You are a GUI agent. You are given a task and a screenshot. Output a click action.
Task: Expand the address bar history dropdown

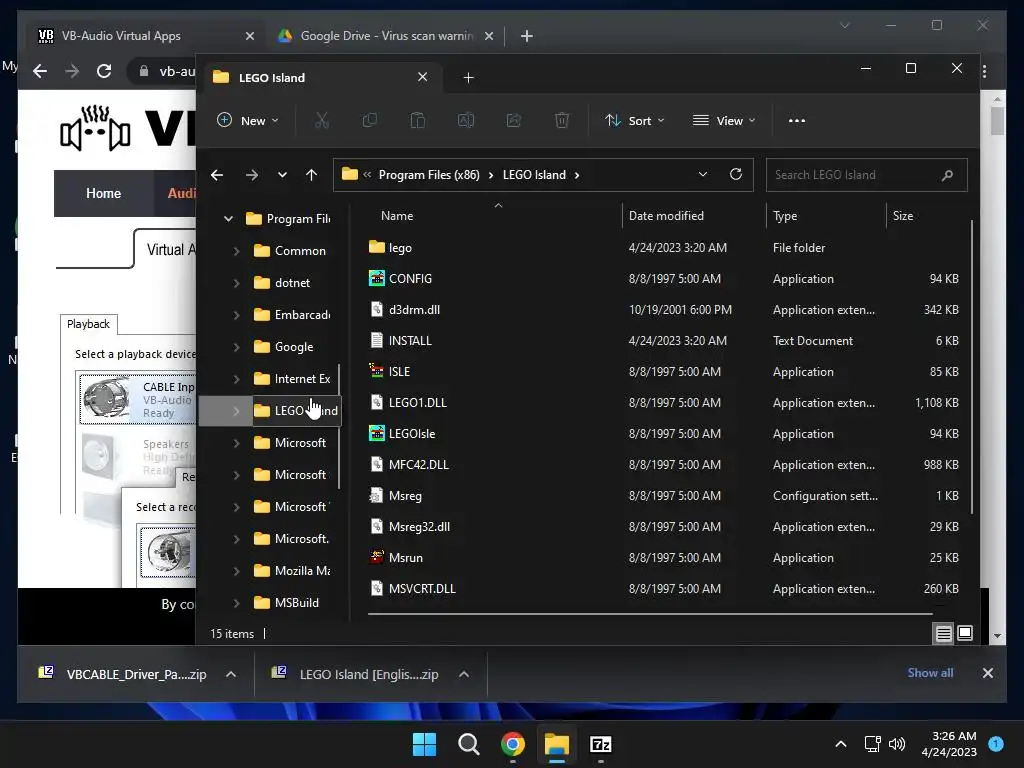[703, 174]
